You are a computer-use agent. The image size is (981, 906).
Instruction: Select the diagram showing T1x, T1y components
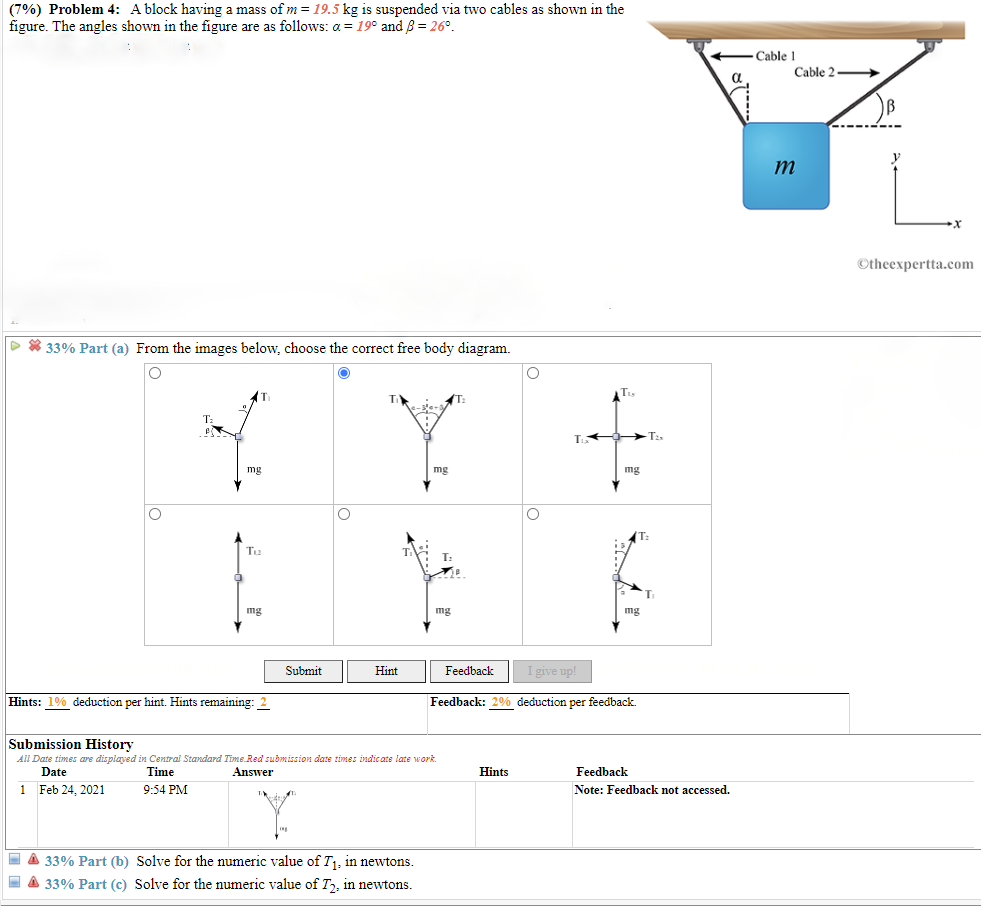point(533,372)
